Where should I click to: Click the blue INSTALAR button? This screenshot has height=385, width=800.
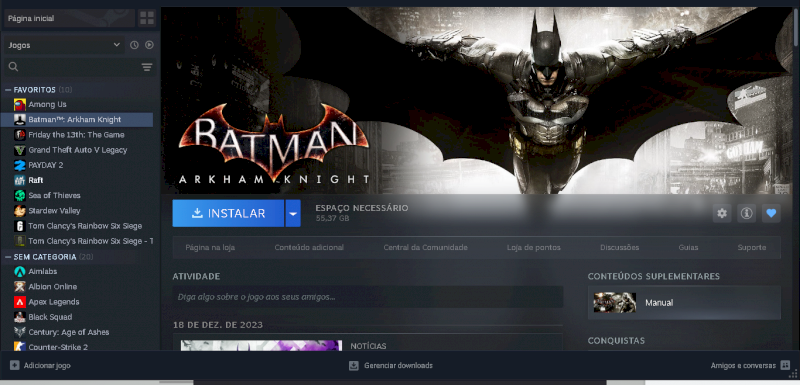click(x=228, y=213)
